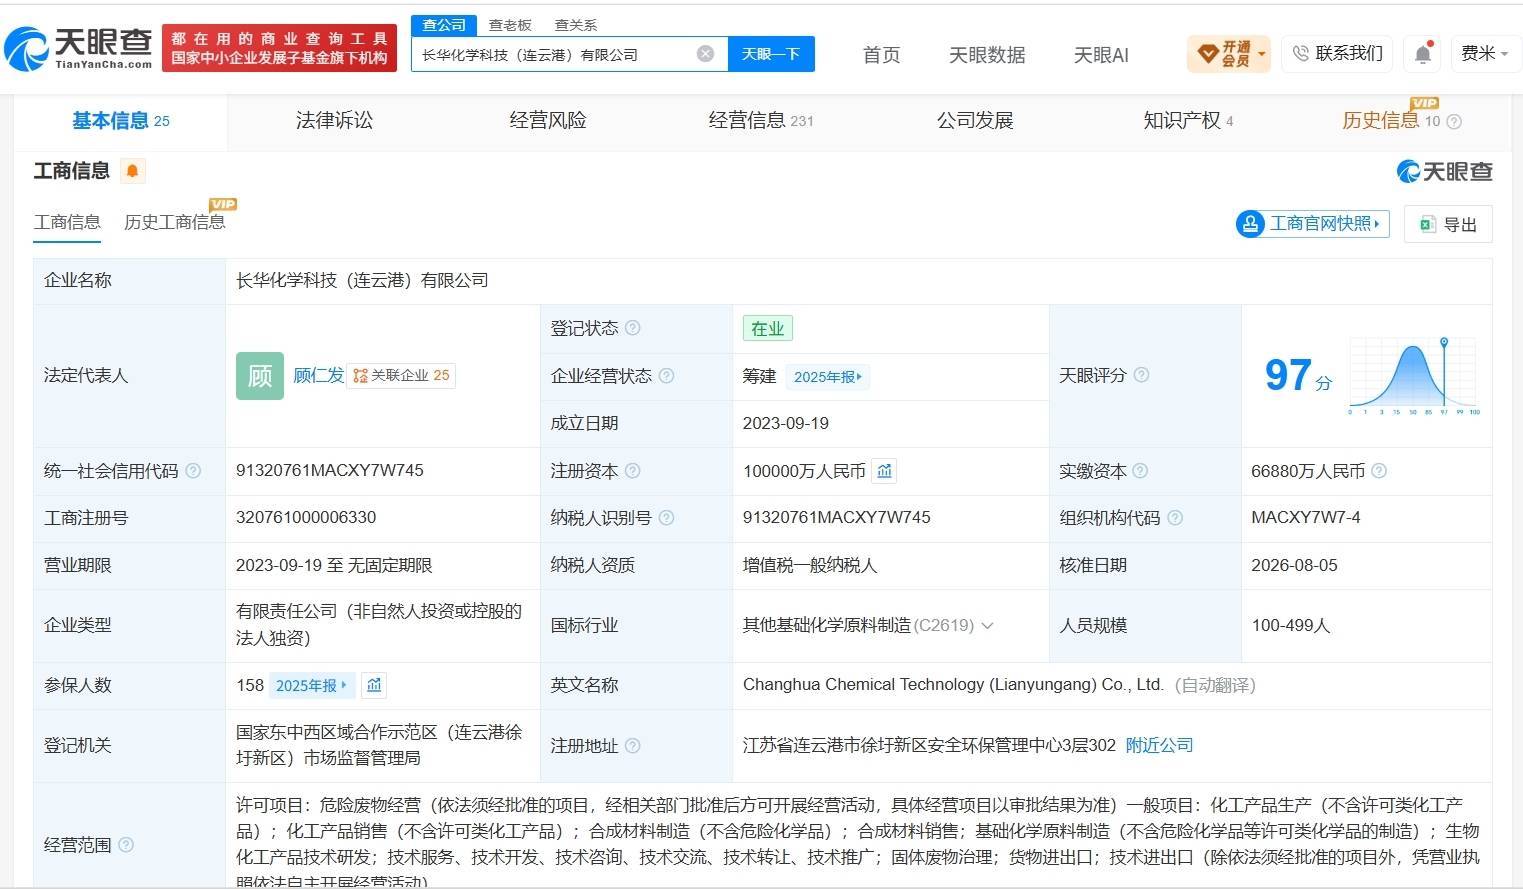Click the establishment date 2023-09-19
The width and height of the screenshot is (1523, 890).
[x=786, y=423]
